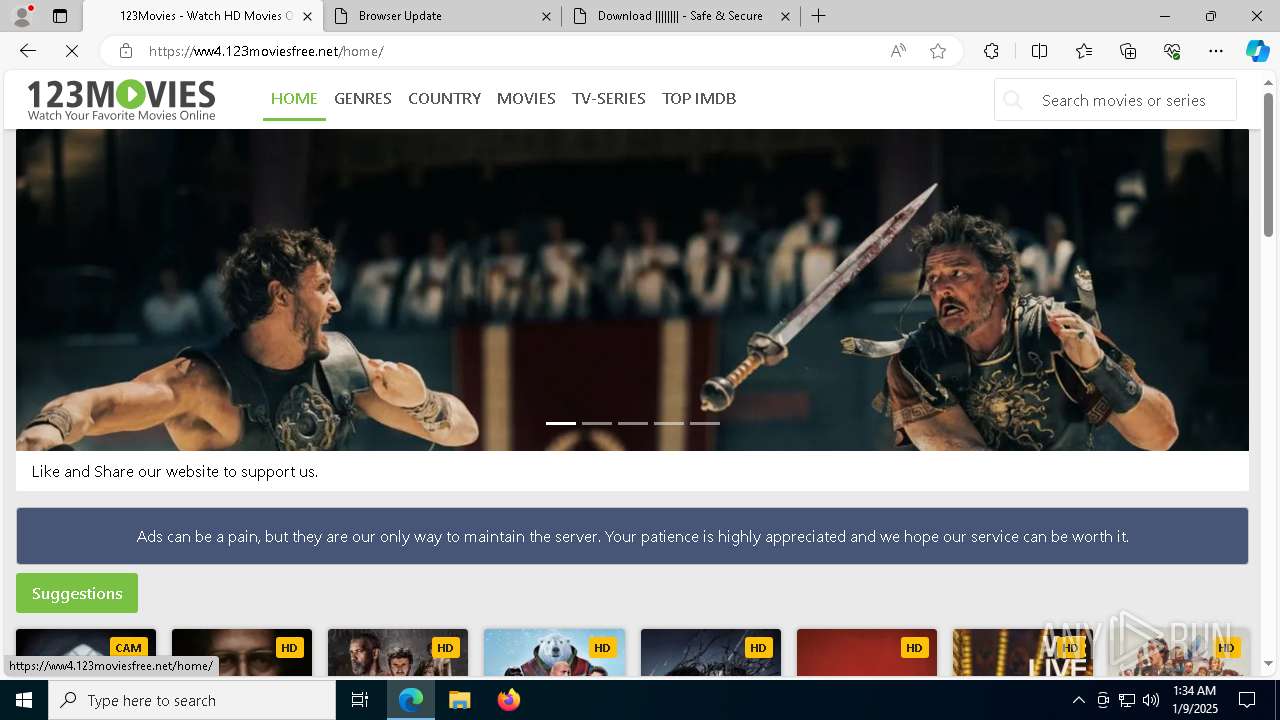The image size is (1280, 720).
Task: Add this page to favorites star
Action: pyautogui.click(x=938, y=51)
